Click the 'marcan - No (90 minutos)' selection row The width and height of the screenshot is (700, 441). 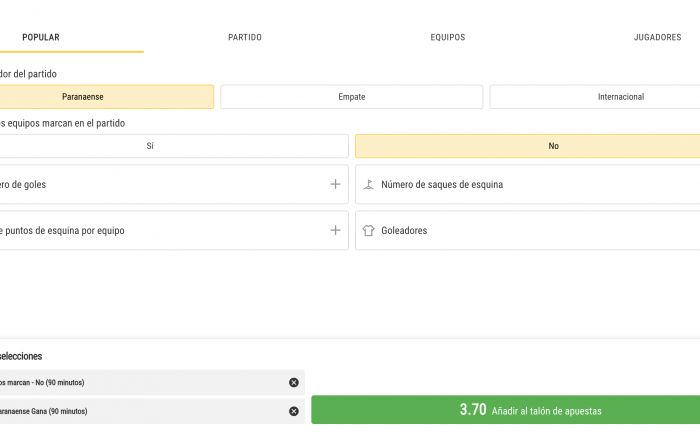[x=152, y=383]
